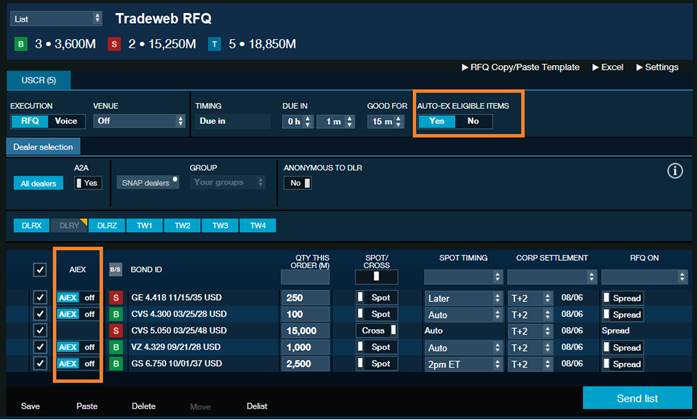Select the TW1 dealer chip
The image size is (697, 420).
tap(144, 226)
